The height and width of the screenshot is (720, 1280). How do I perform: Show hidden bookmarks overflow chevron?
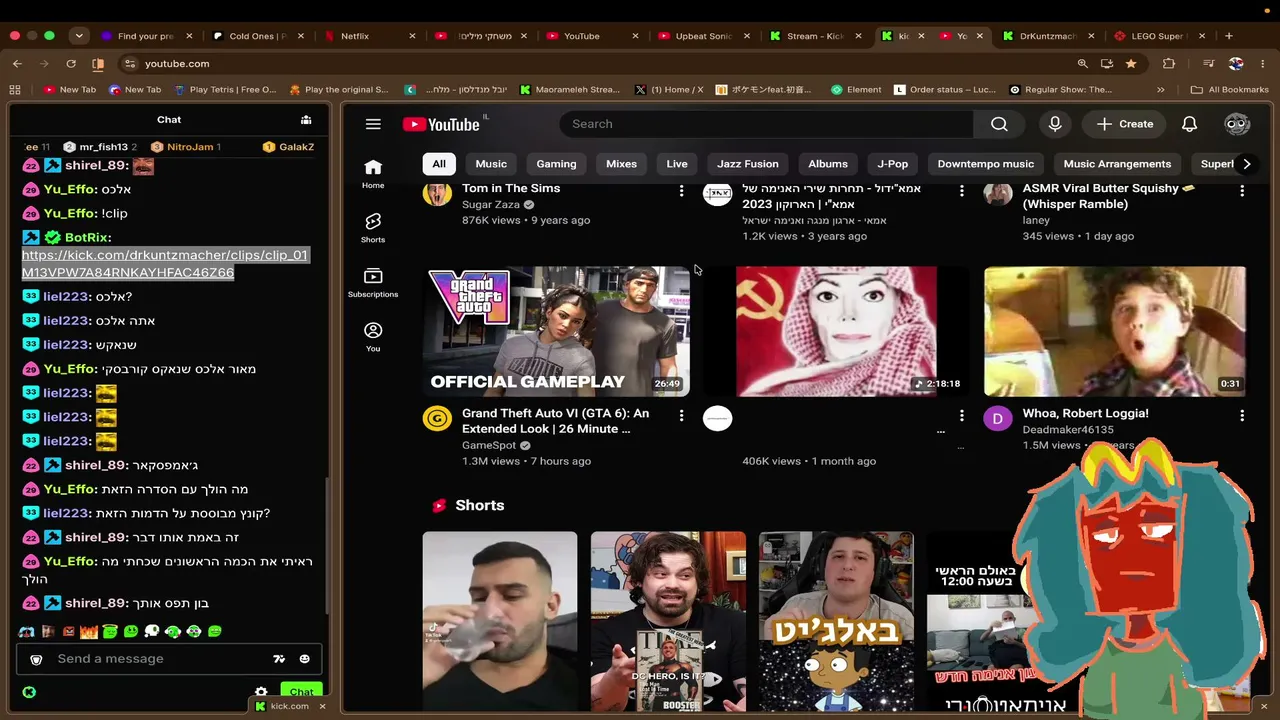pos(1160,90)
